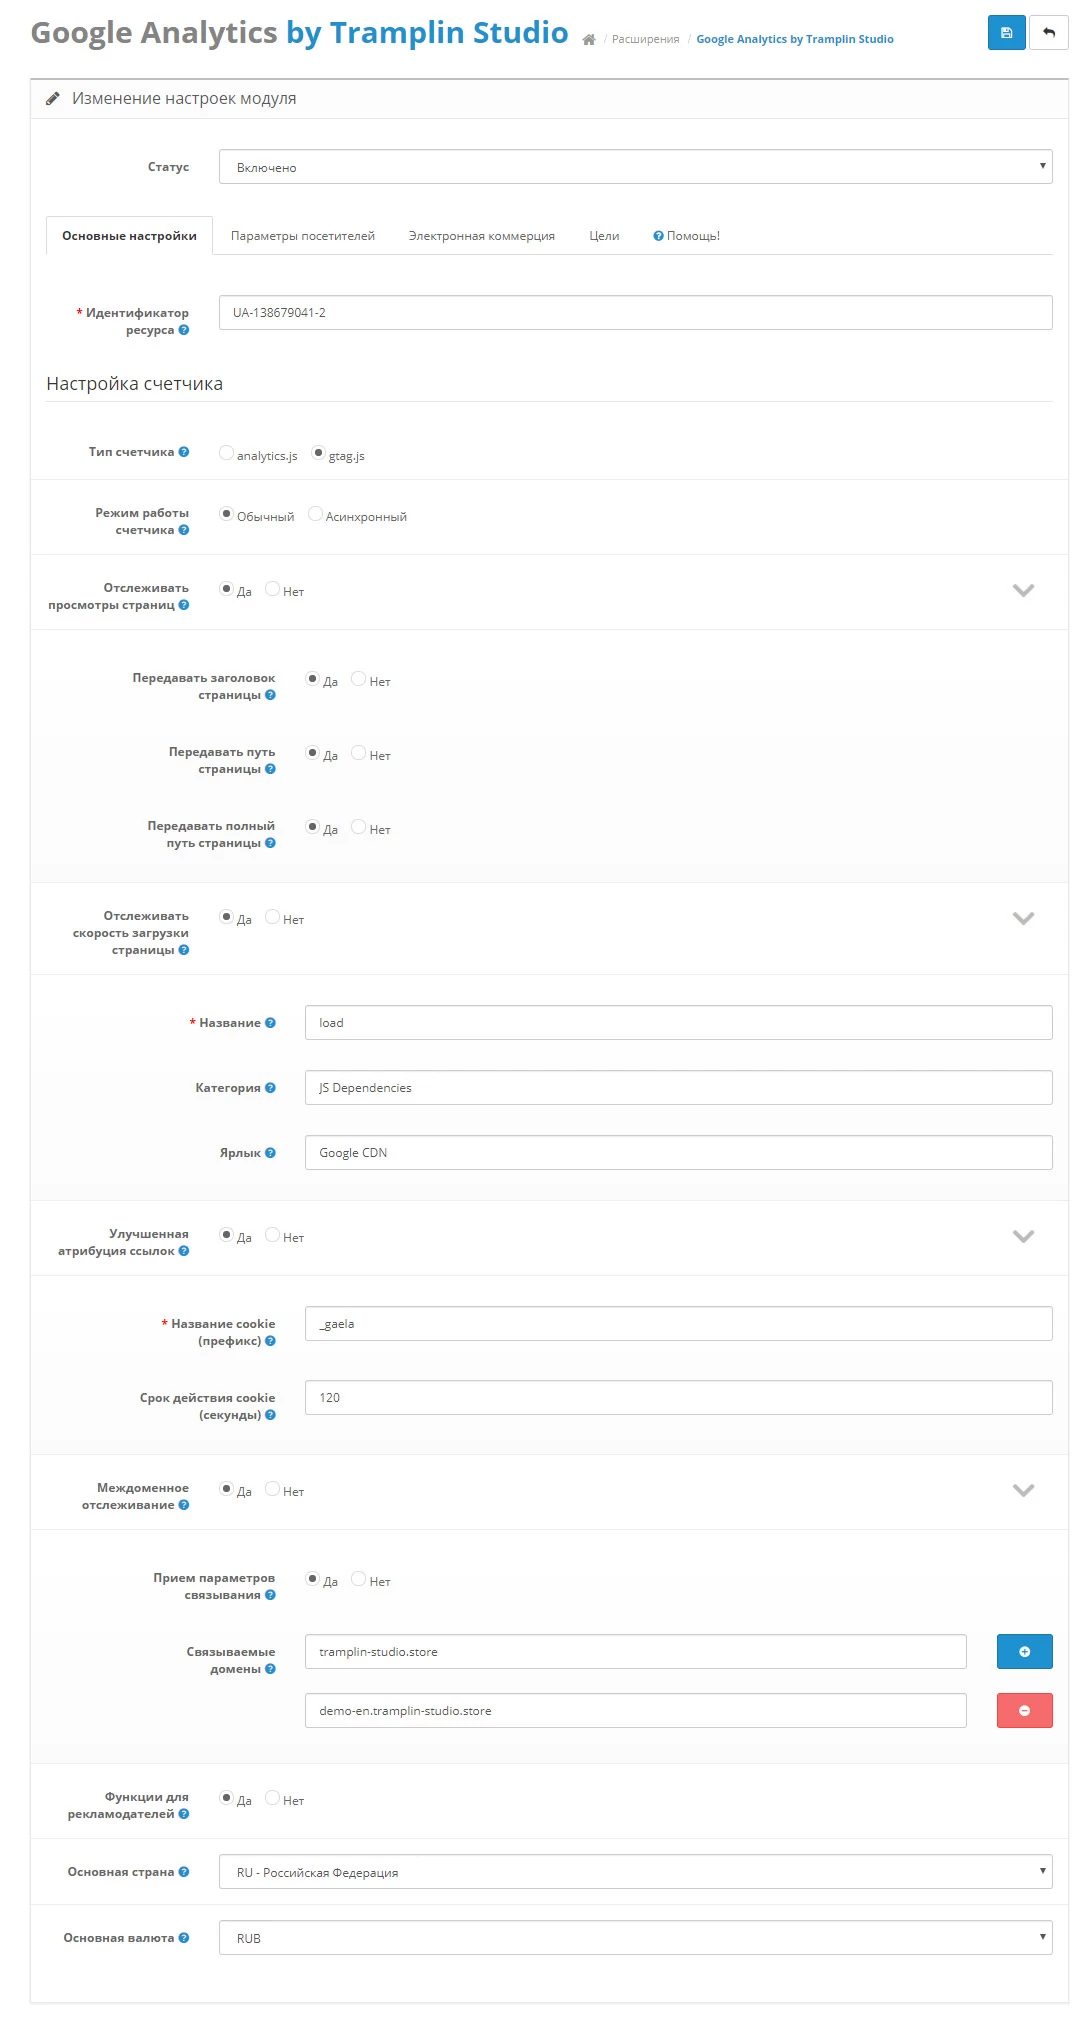Open the Основная страна dropdown
Image resolution: width=1089 pixels, height=2029 pixels.
pos(635,1872)
